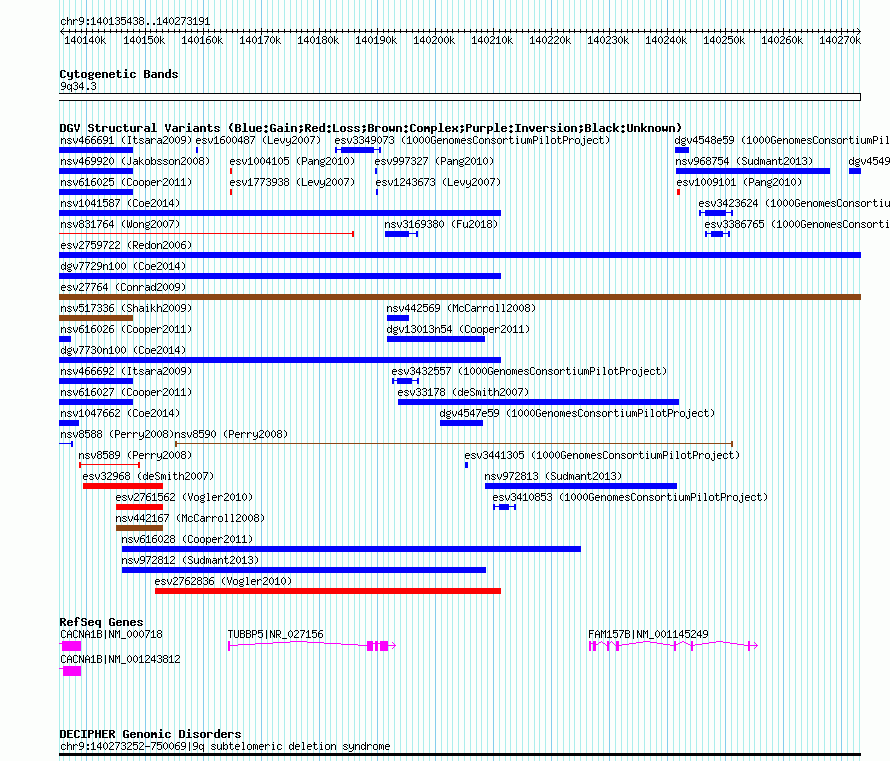This screenshot has width=890, height=761.
Task: Click the DGV Structural Variants track title
Action: 371,128
